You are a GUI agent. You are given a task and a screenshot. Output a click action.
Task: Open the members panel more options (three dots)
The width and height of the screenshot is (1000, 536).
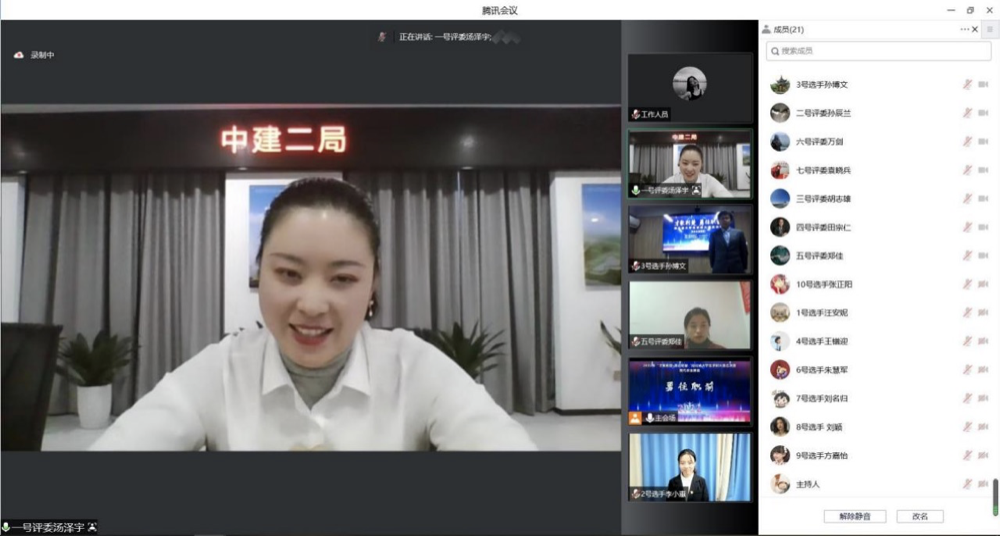(x=964, y=30)
